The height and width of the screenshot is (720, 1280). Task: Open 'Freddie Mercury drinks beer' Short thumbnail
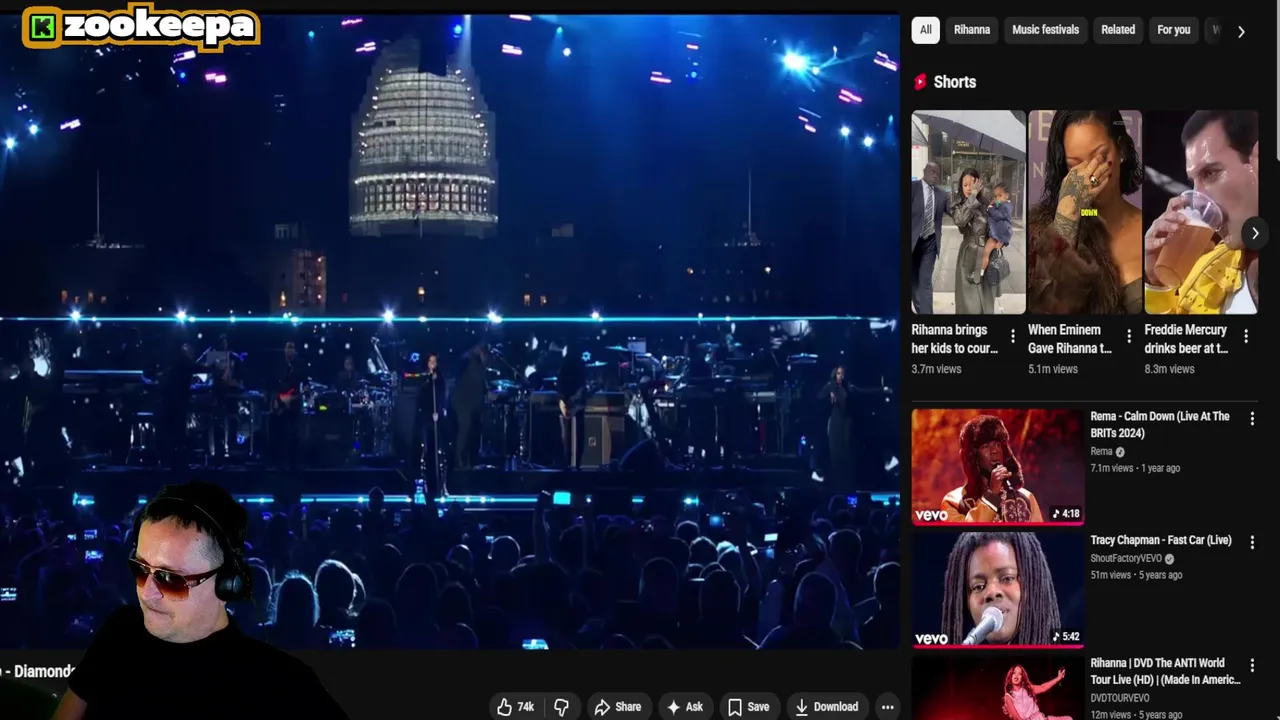click(x=1201, y=212)
